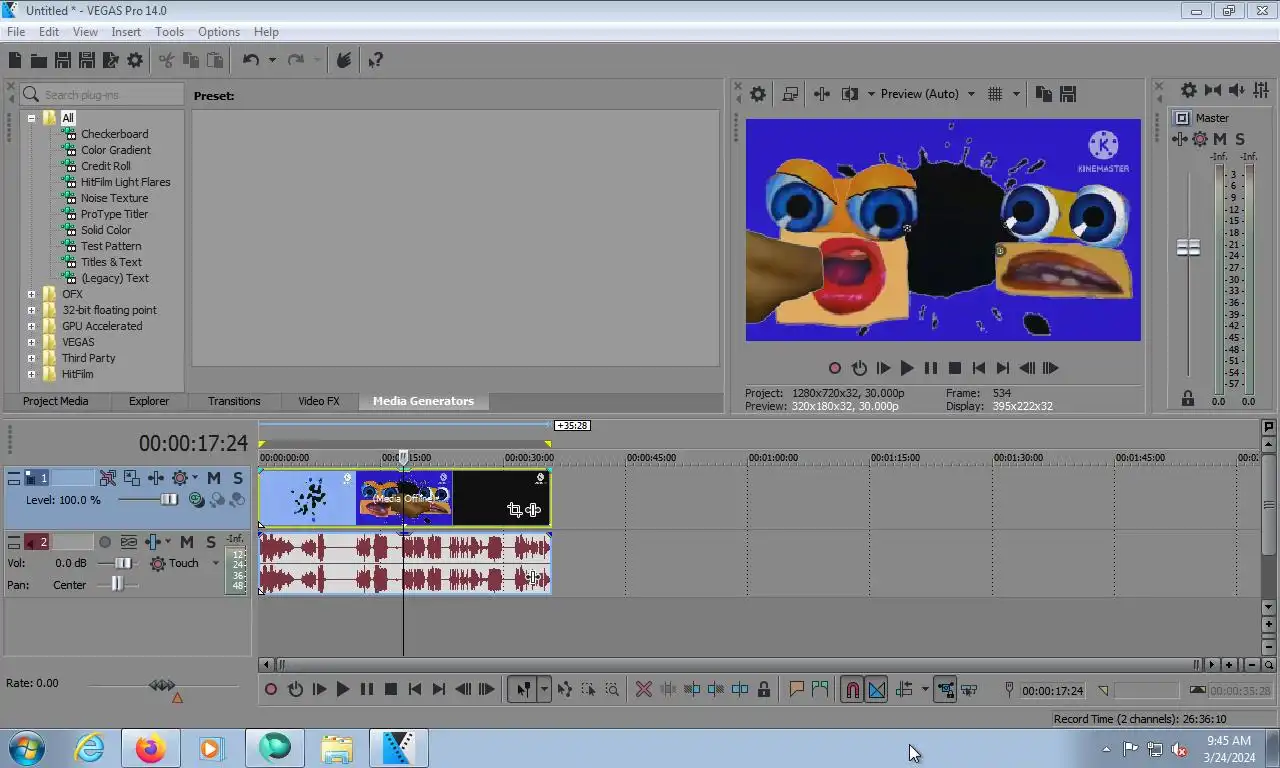1280x768 pixels.
Task: Click the green compositing mode icon track 1
Action: (196, 500)
